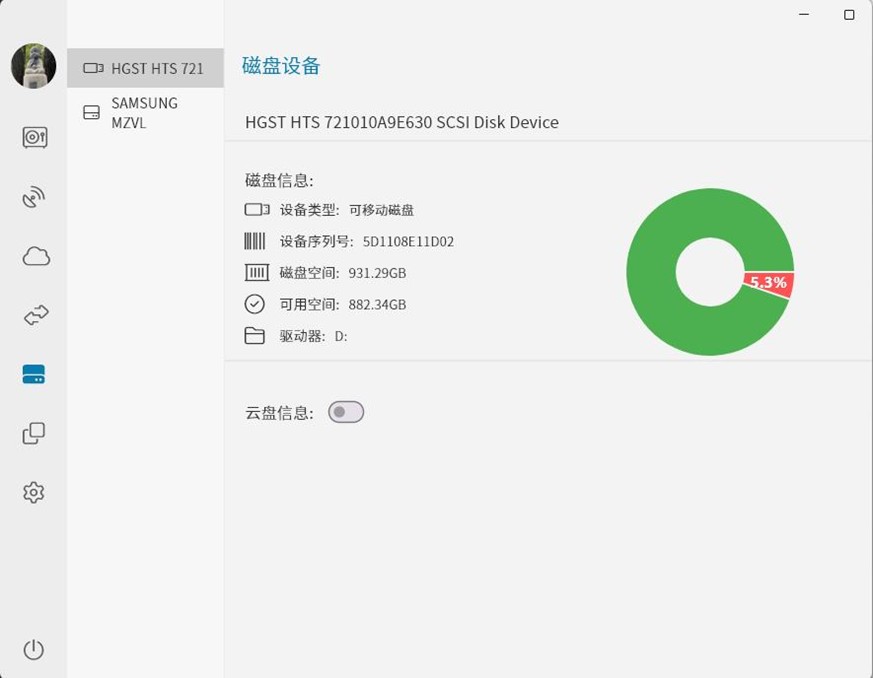Open settings gear in sidebar
The image size is (873, 678).
click(34, 492)
